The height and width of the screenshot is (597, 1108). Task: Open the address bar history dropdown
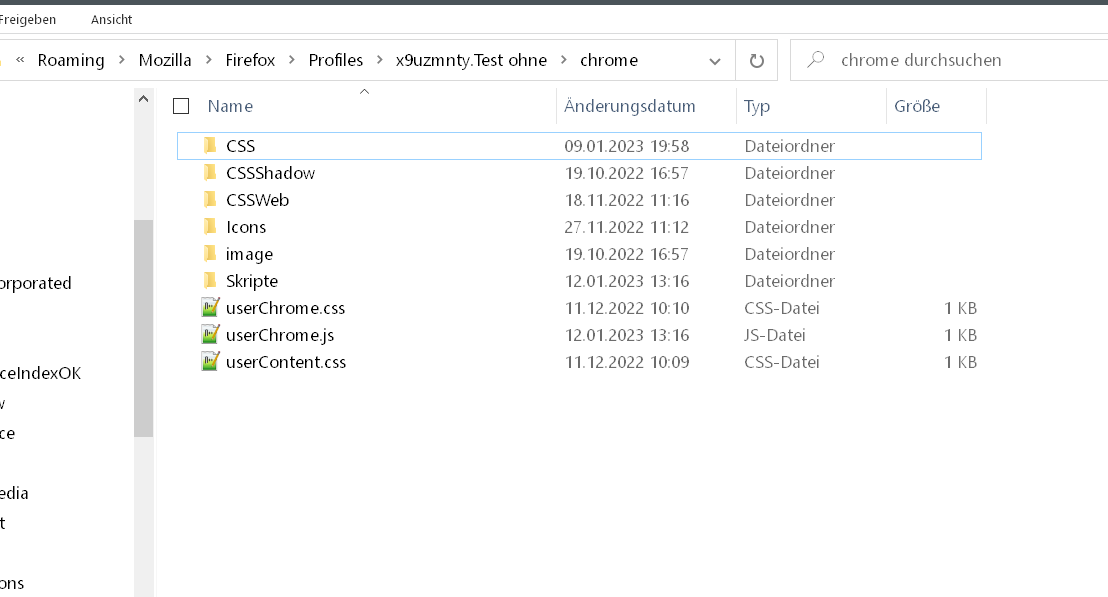click(x=715, y=60)
